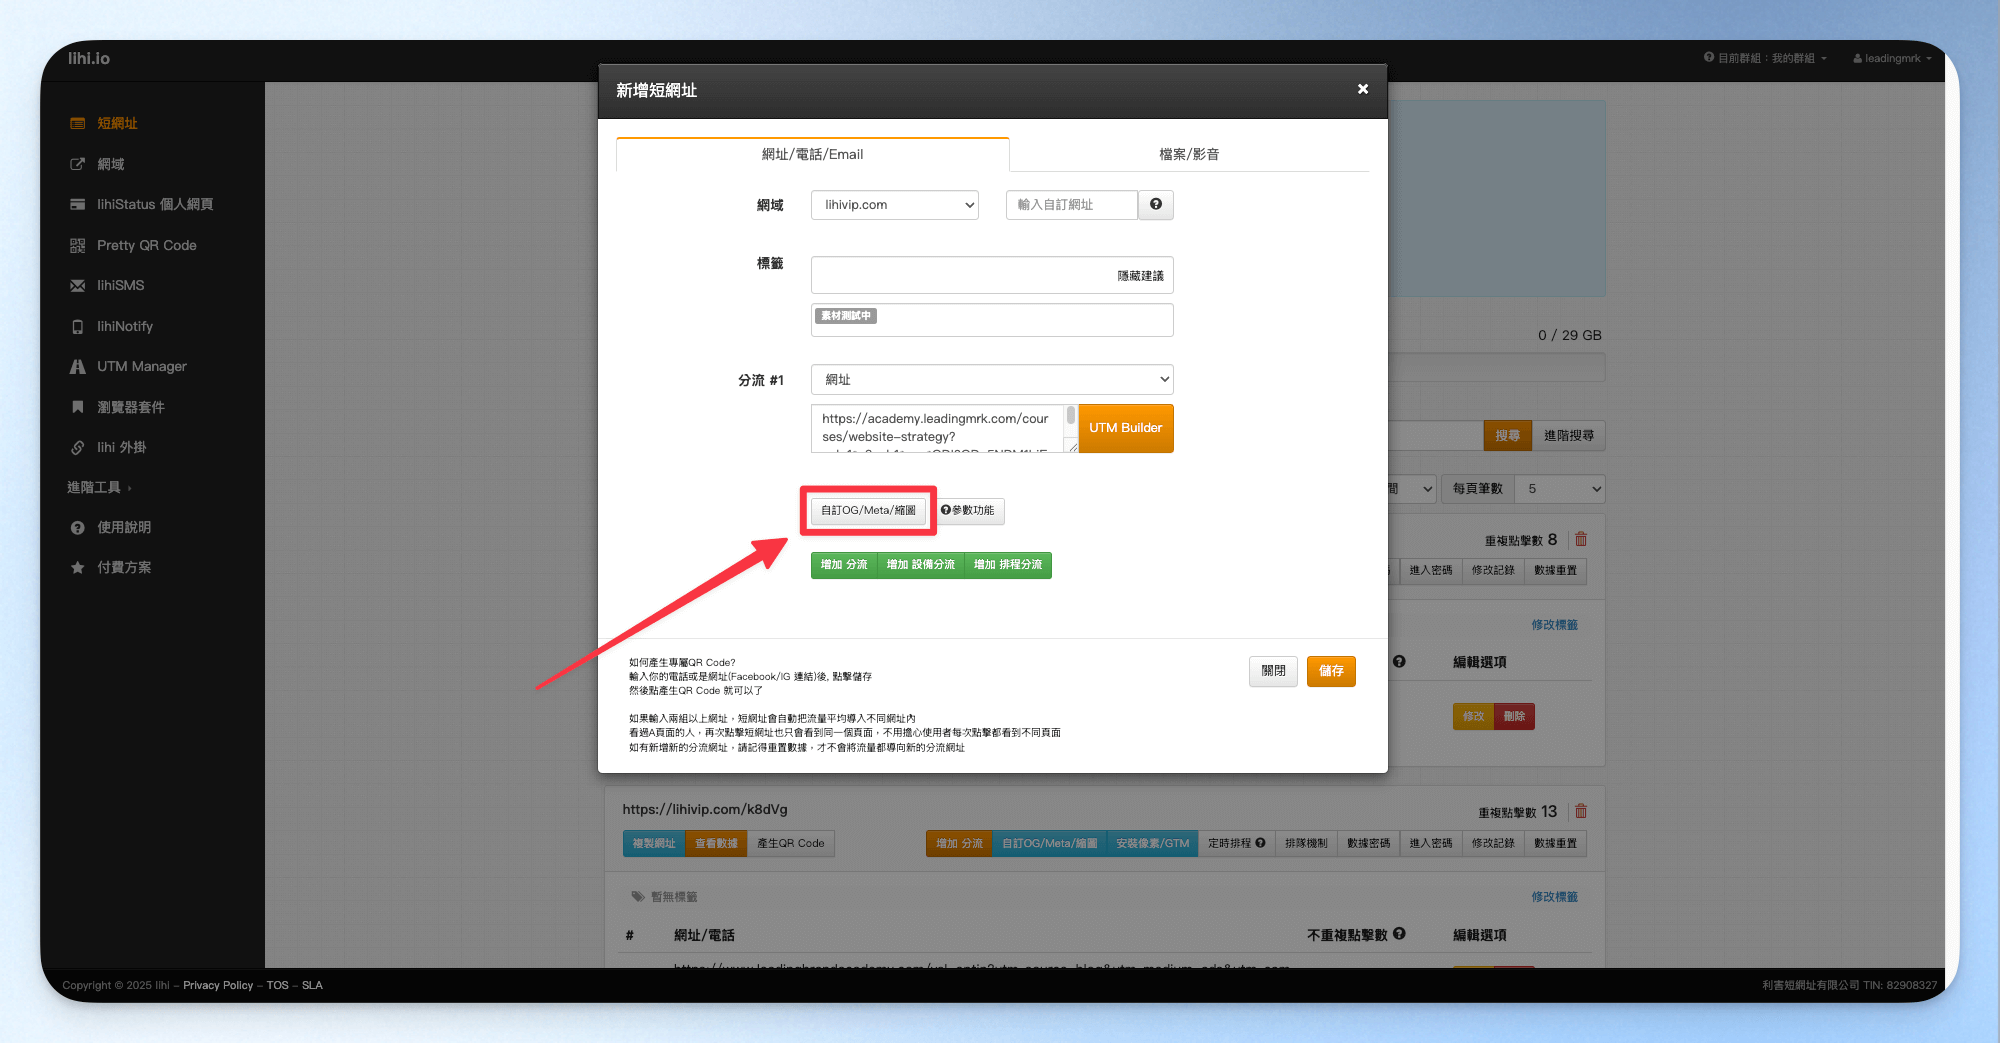Click the 增加 設備分流 button
2000x1043 pixels.
point(920,565)
